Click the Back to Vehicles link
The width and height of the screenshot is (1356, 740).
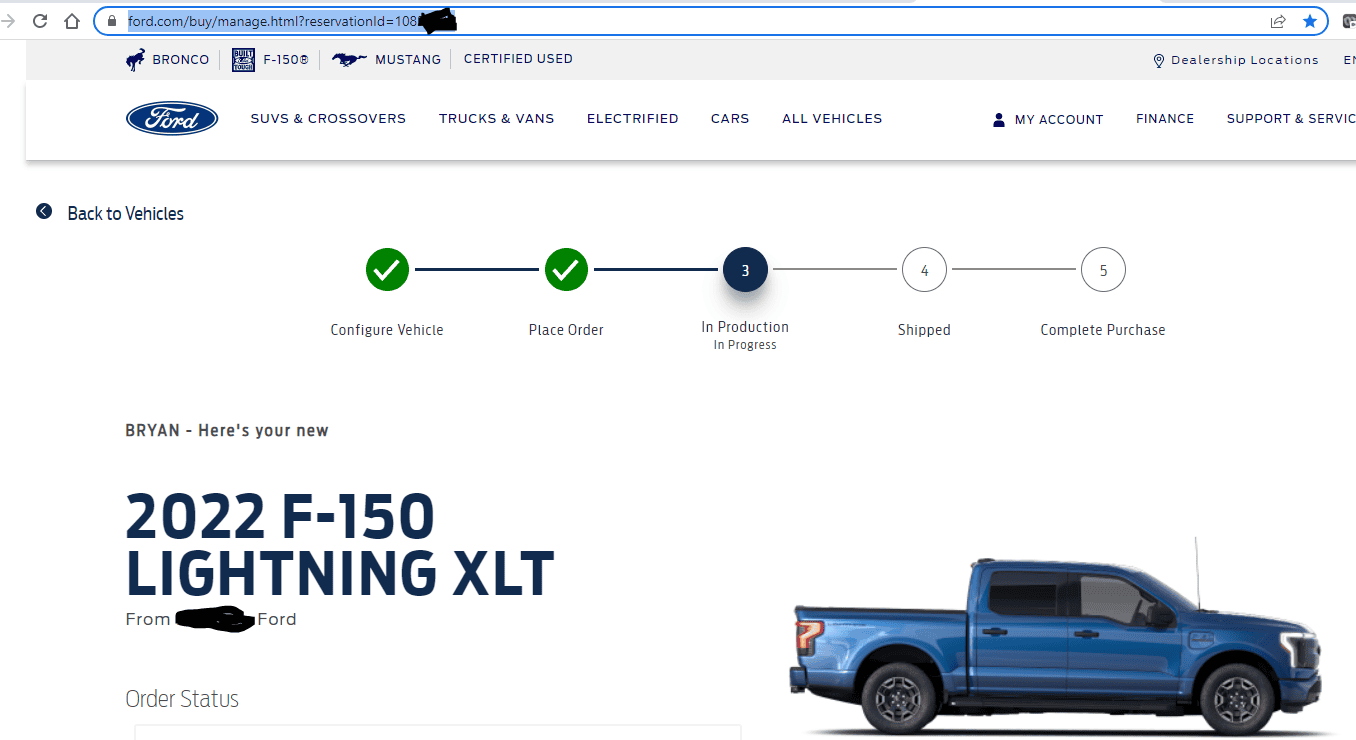(x=126, y=213)
